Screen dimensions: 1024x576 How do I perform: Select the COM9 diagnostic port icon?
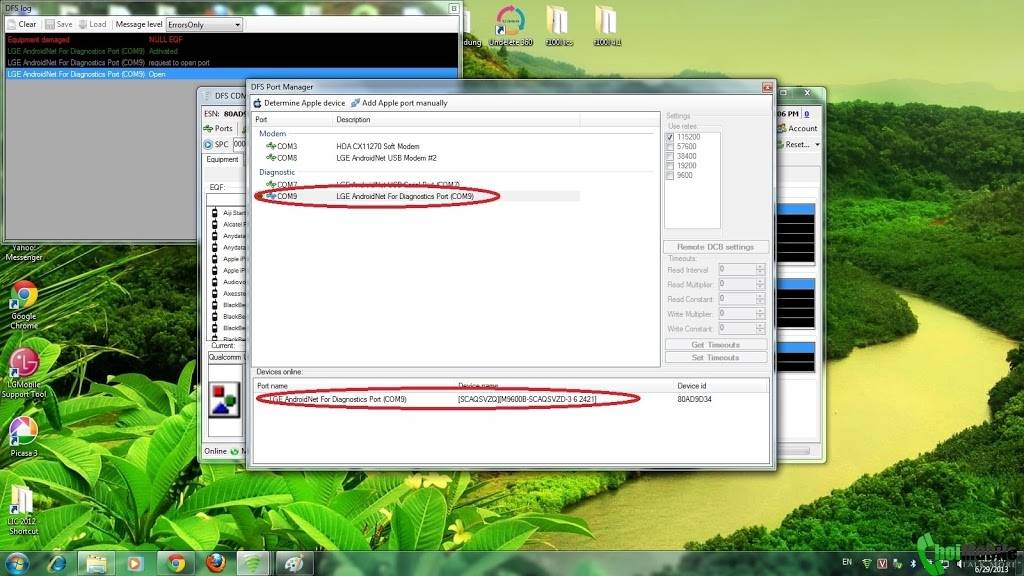(271, 196)
